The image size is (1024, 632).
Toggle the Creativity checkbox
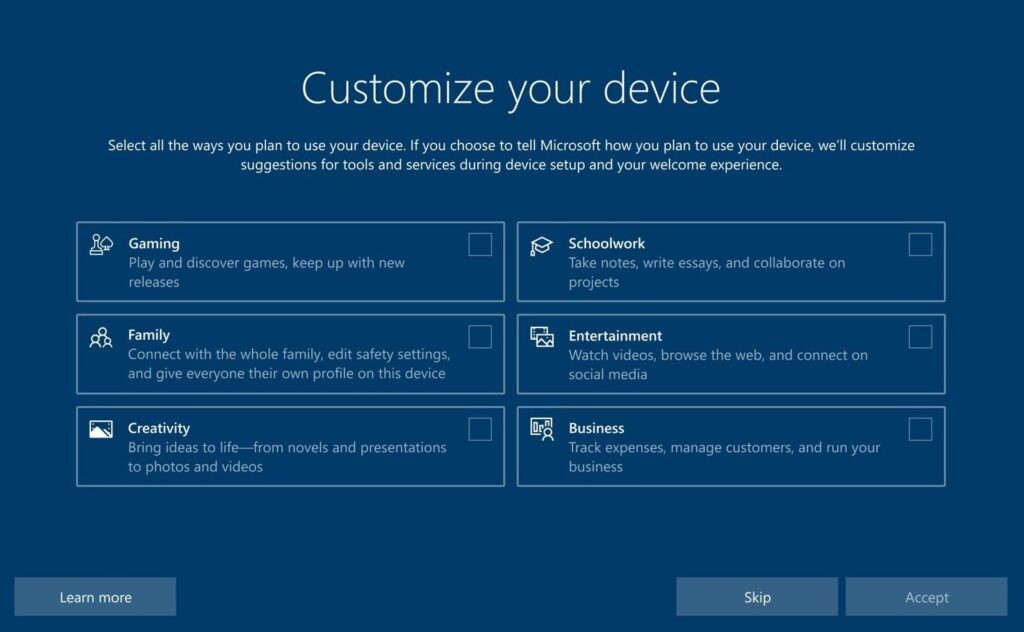click(480, 430)
